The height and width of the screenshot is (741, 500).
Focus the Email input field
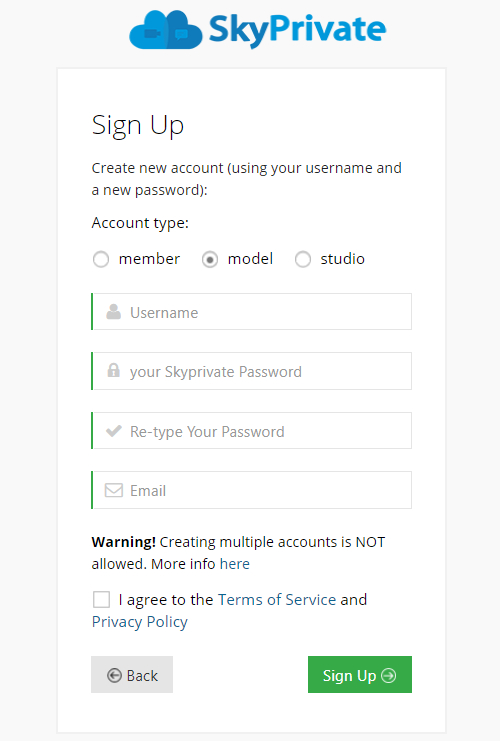[x=251, y=490]
